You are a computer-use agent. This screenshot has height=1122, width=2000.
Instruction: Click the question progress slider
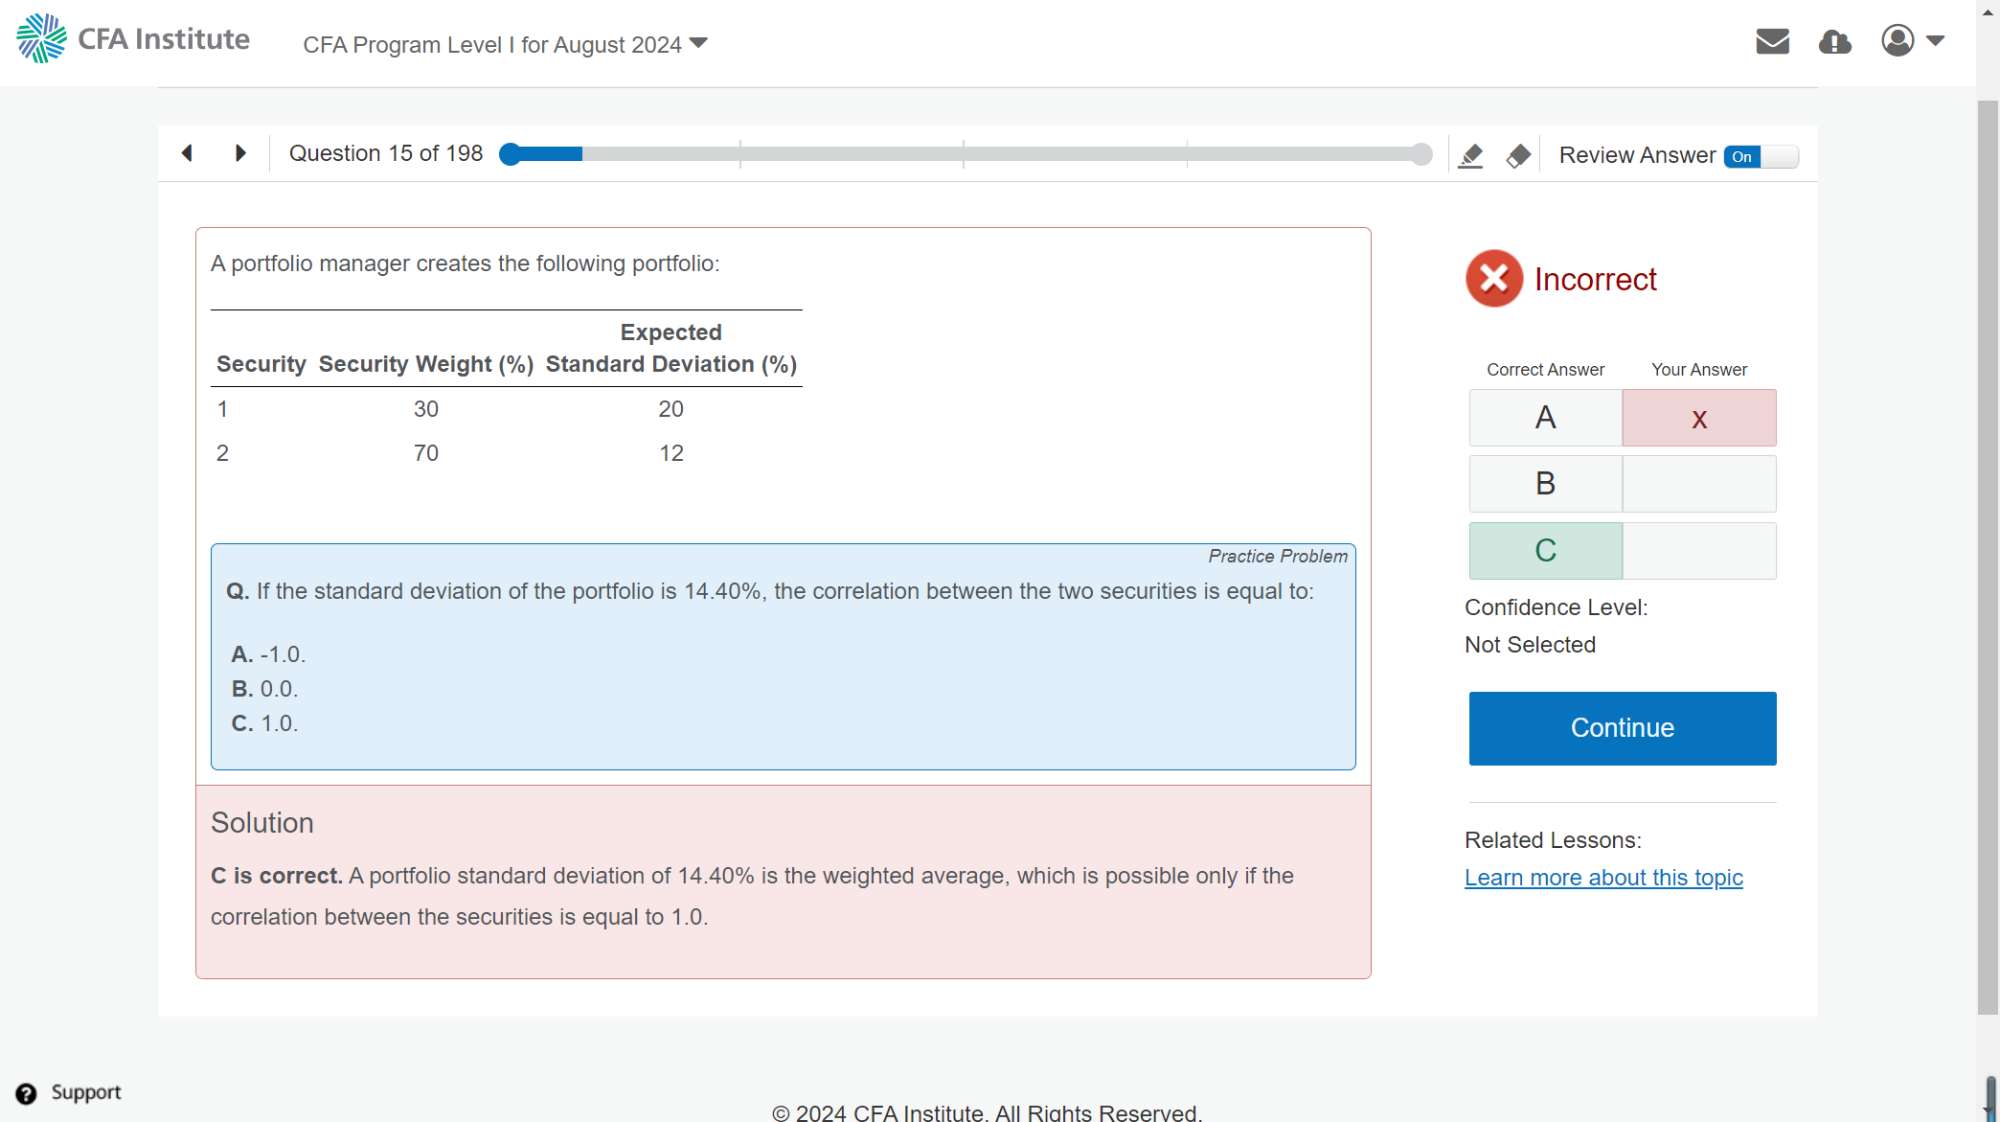(x=965, y=154)
